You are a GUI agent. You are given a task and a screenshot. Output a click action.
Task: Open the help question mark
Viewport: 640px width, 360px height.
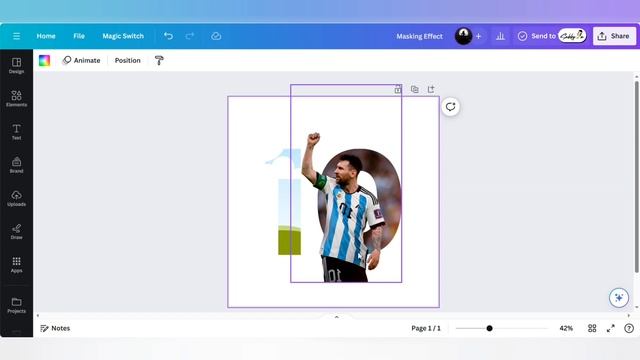629,328
